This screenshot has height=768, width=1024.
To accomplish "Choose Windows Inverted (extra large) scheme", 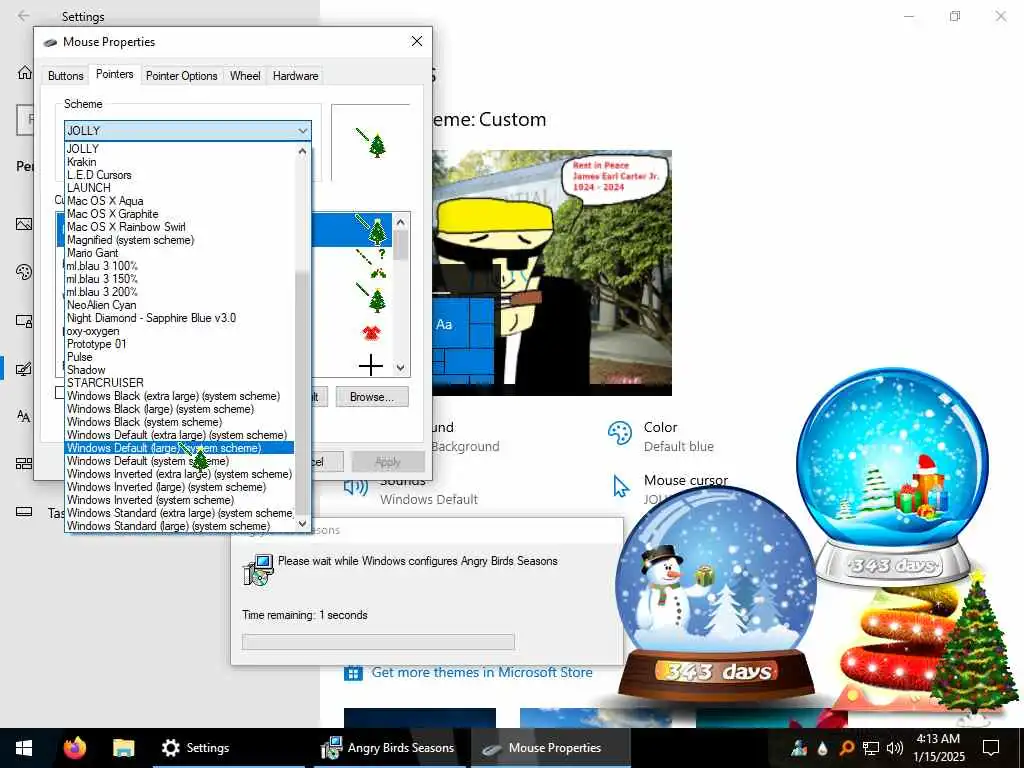I will tap(180, 474).
